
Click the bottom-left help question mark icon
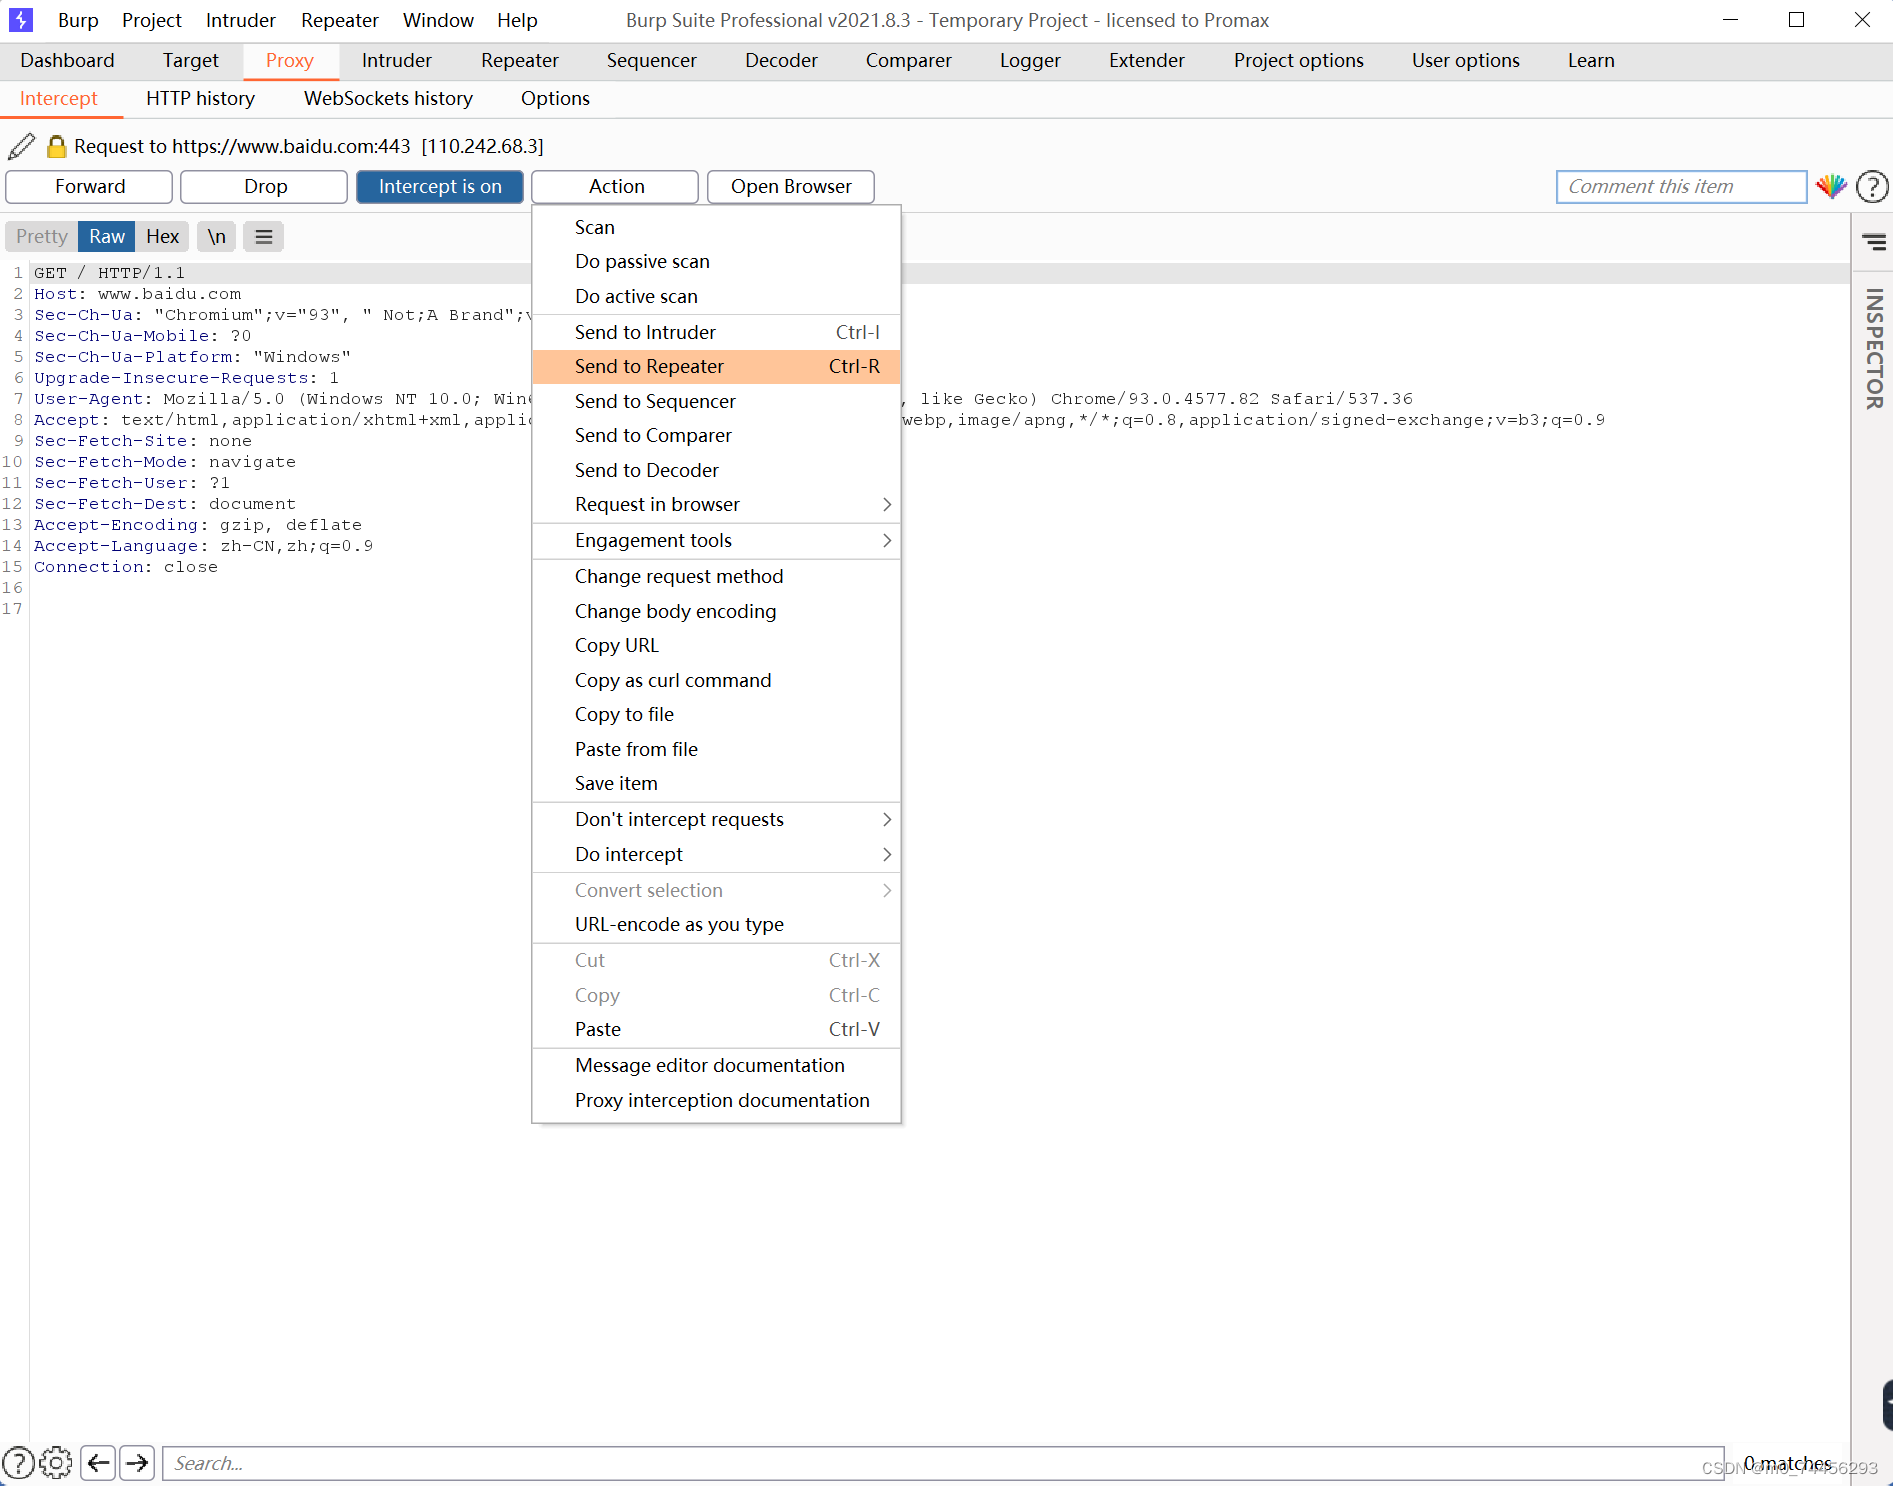(18, 1463)
